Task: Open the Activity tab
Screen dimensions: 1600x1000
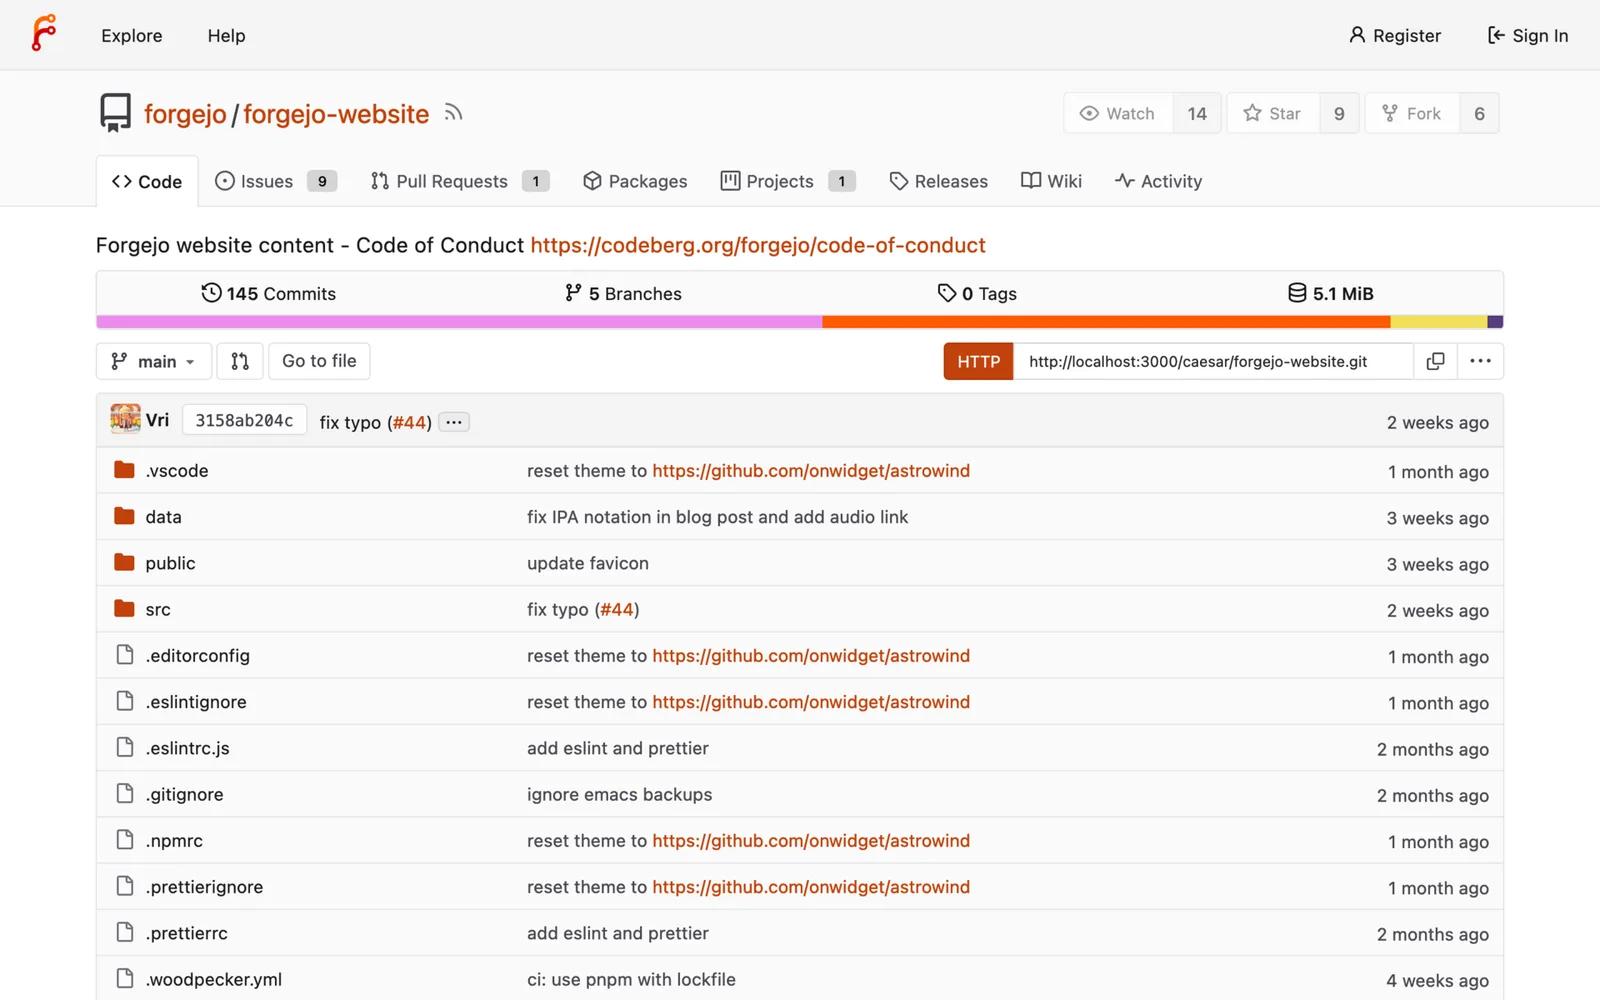Action: pos(1158,181)
